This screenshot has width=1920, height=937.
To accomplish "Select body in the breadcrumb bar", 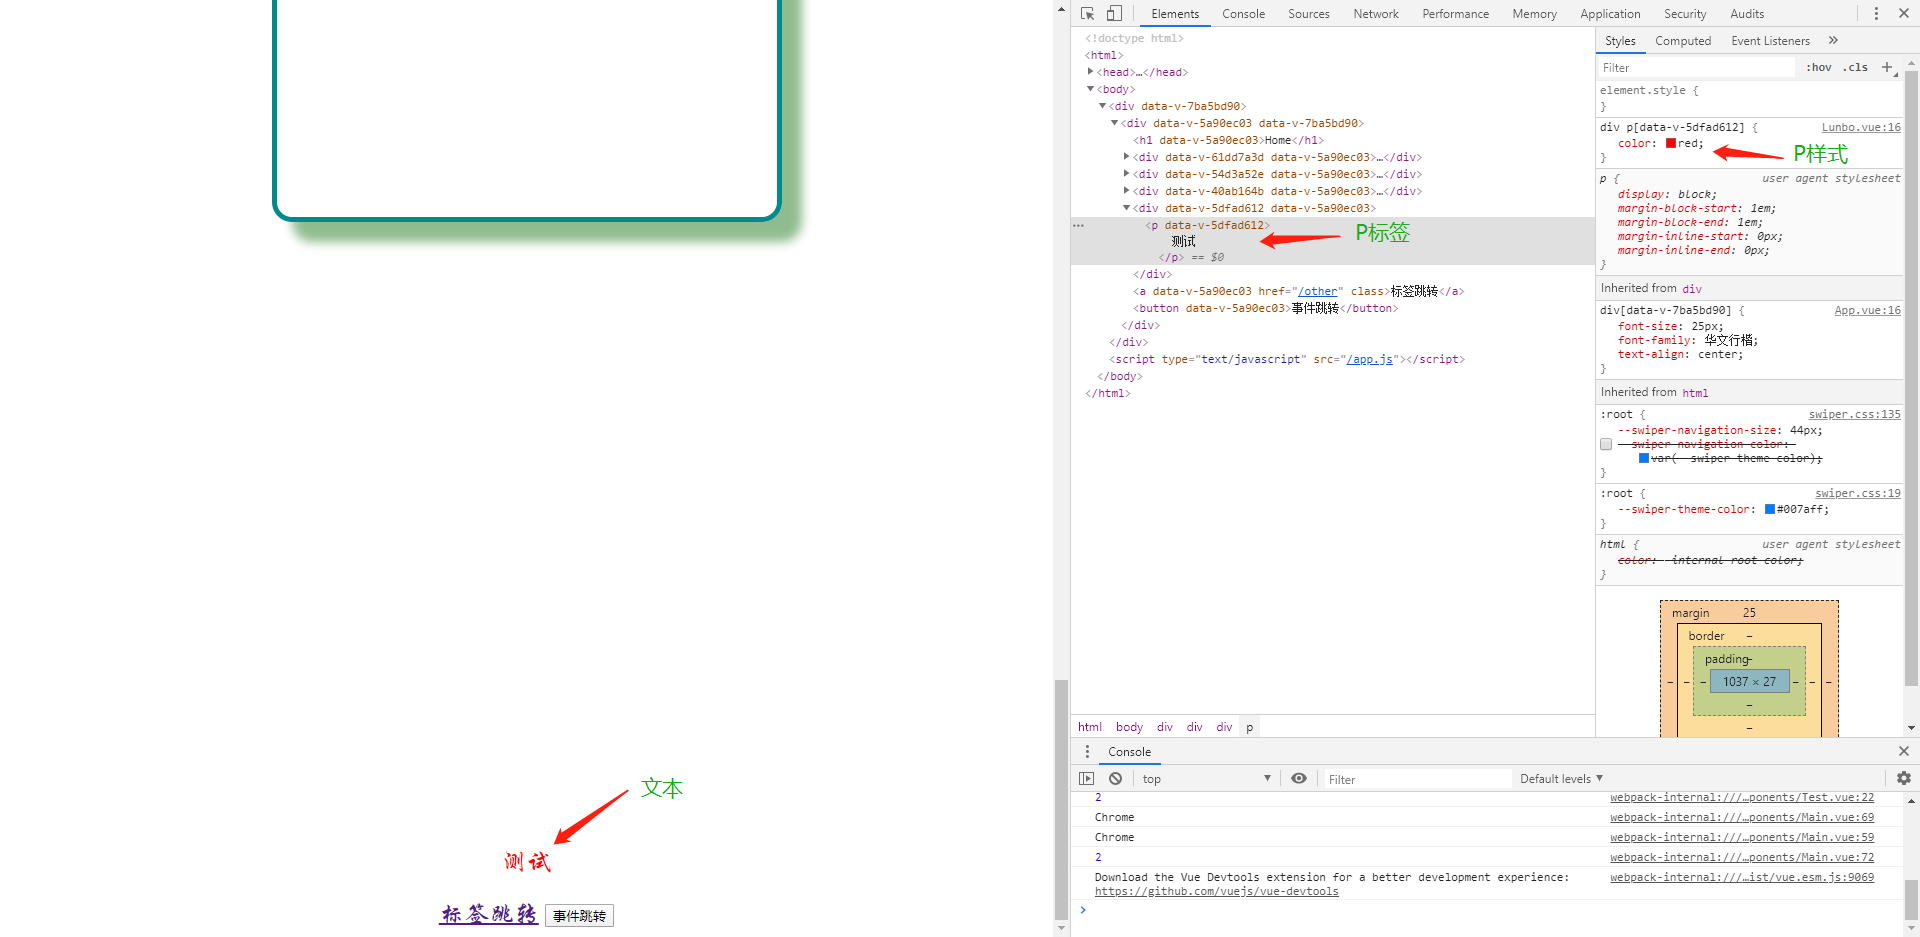I will 1129,727.
